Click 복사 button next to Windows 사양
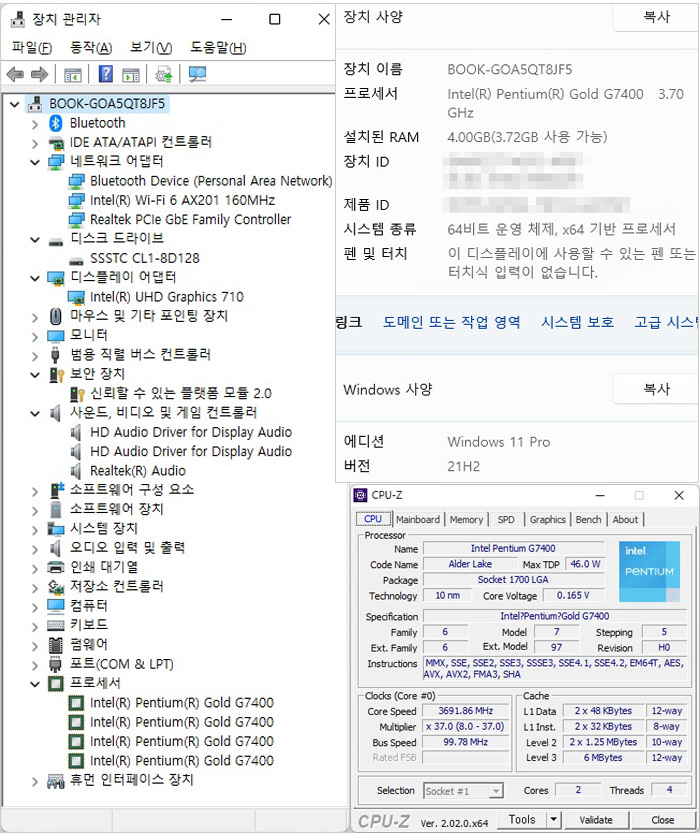700x836 pixels. pyautogui.click(x=656, y=389)
